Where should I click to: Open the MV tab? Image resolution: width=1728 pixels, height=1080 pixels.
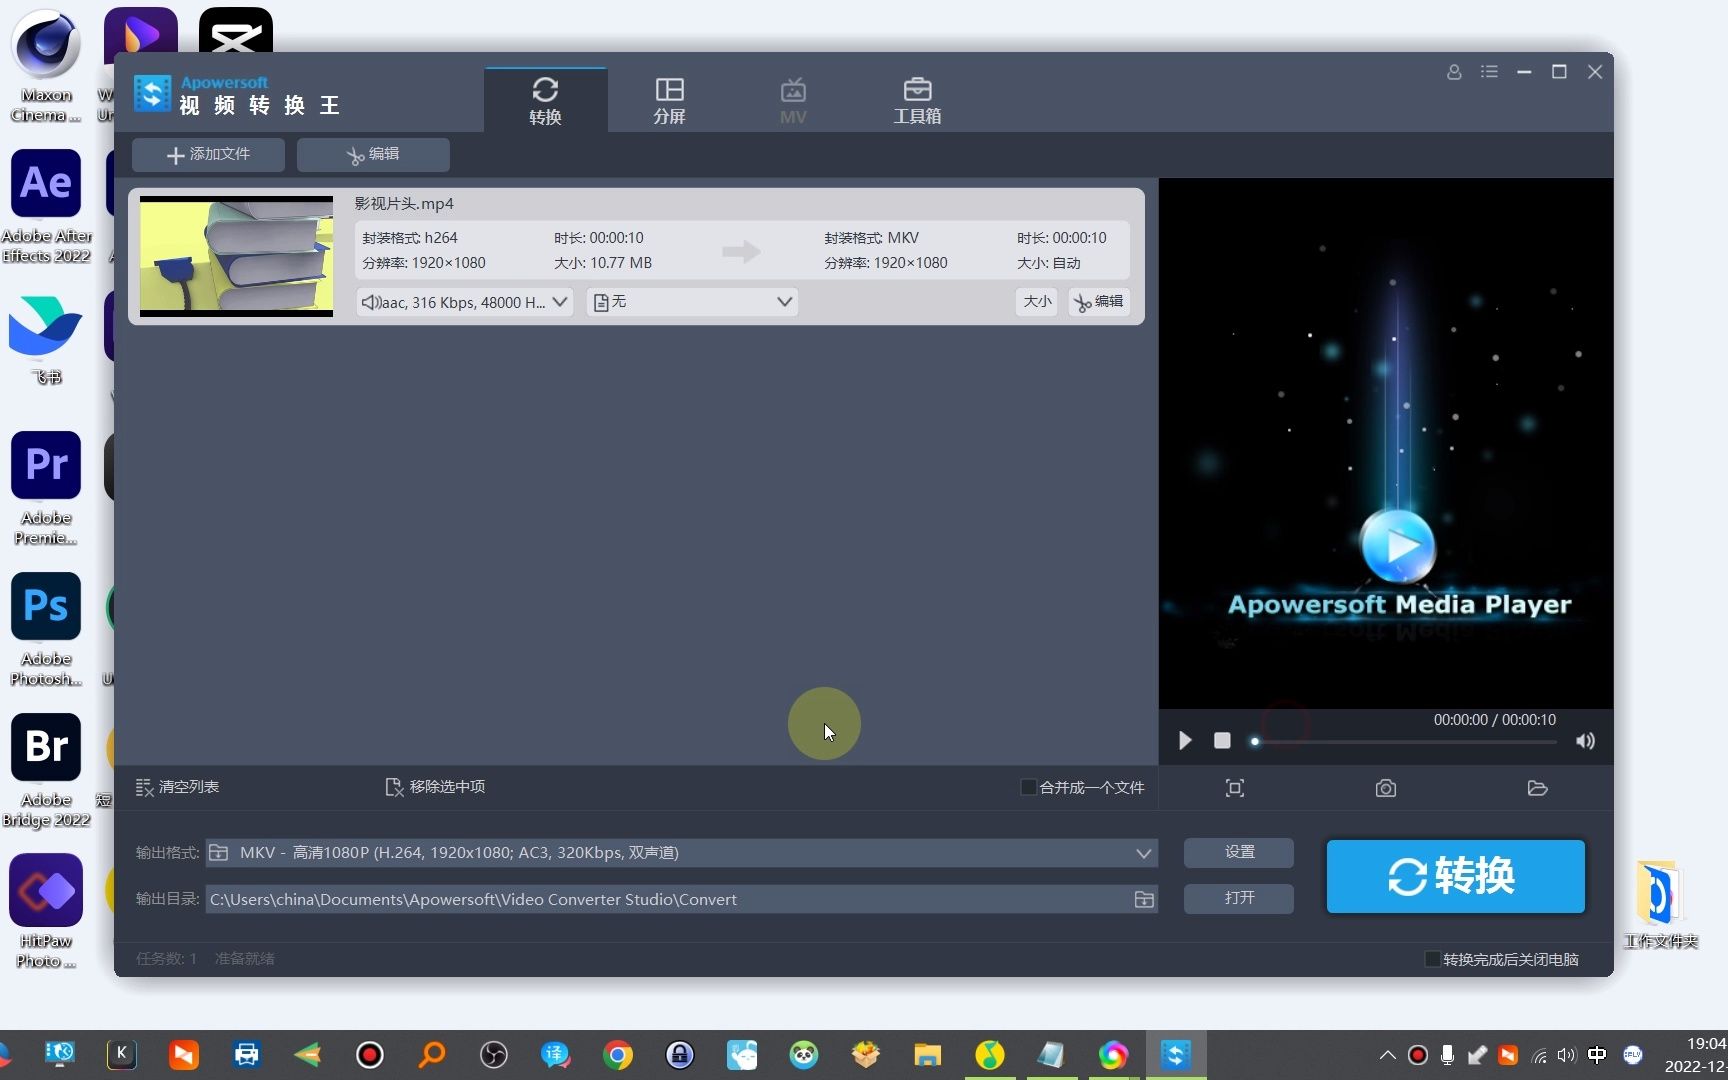click(793, 100)
